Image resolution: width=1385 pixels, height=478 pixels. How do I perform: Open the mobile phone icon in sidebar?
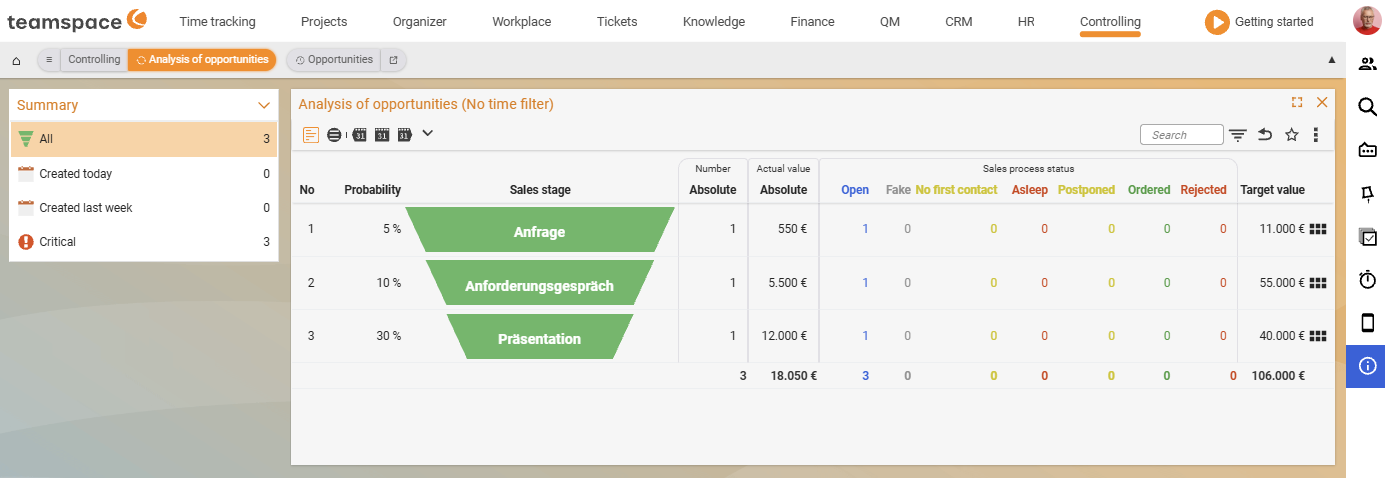1367,323
